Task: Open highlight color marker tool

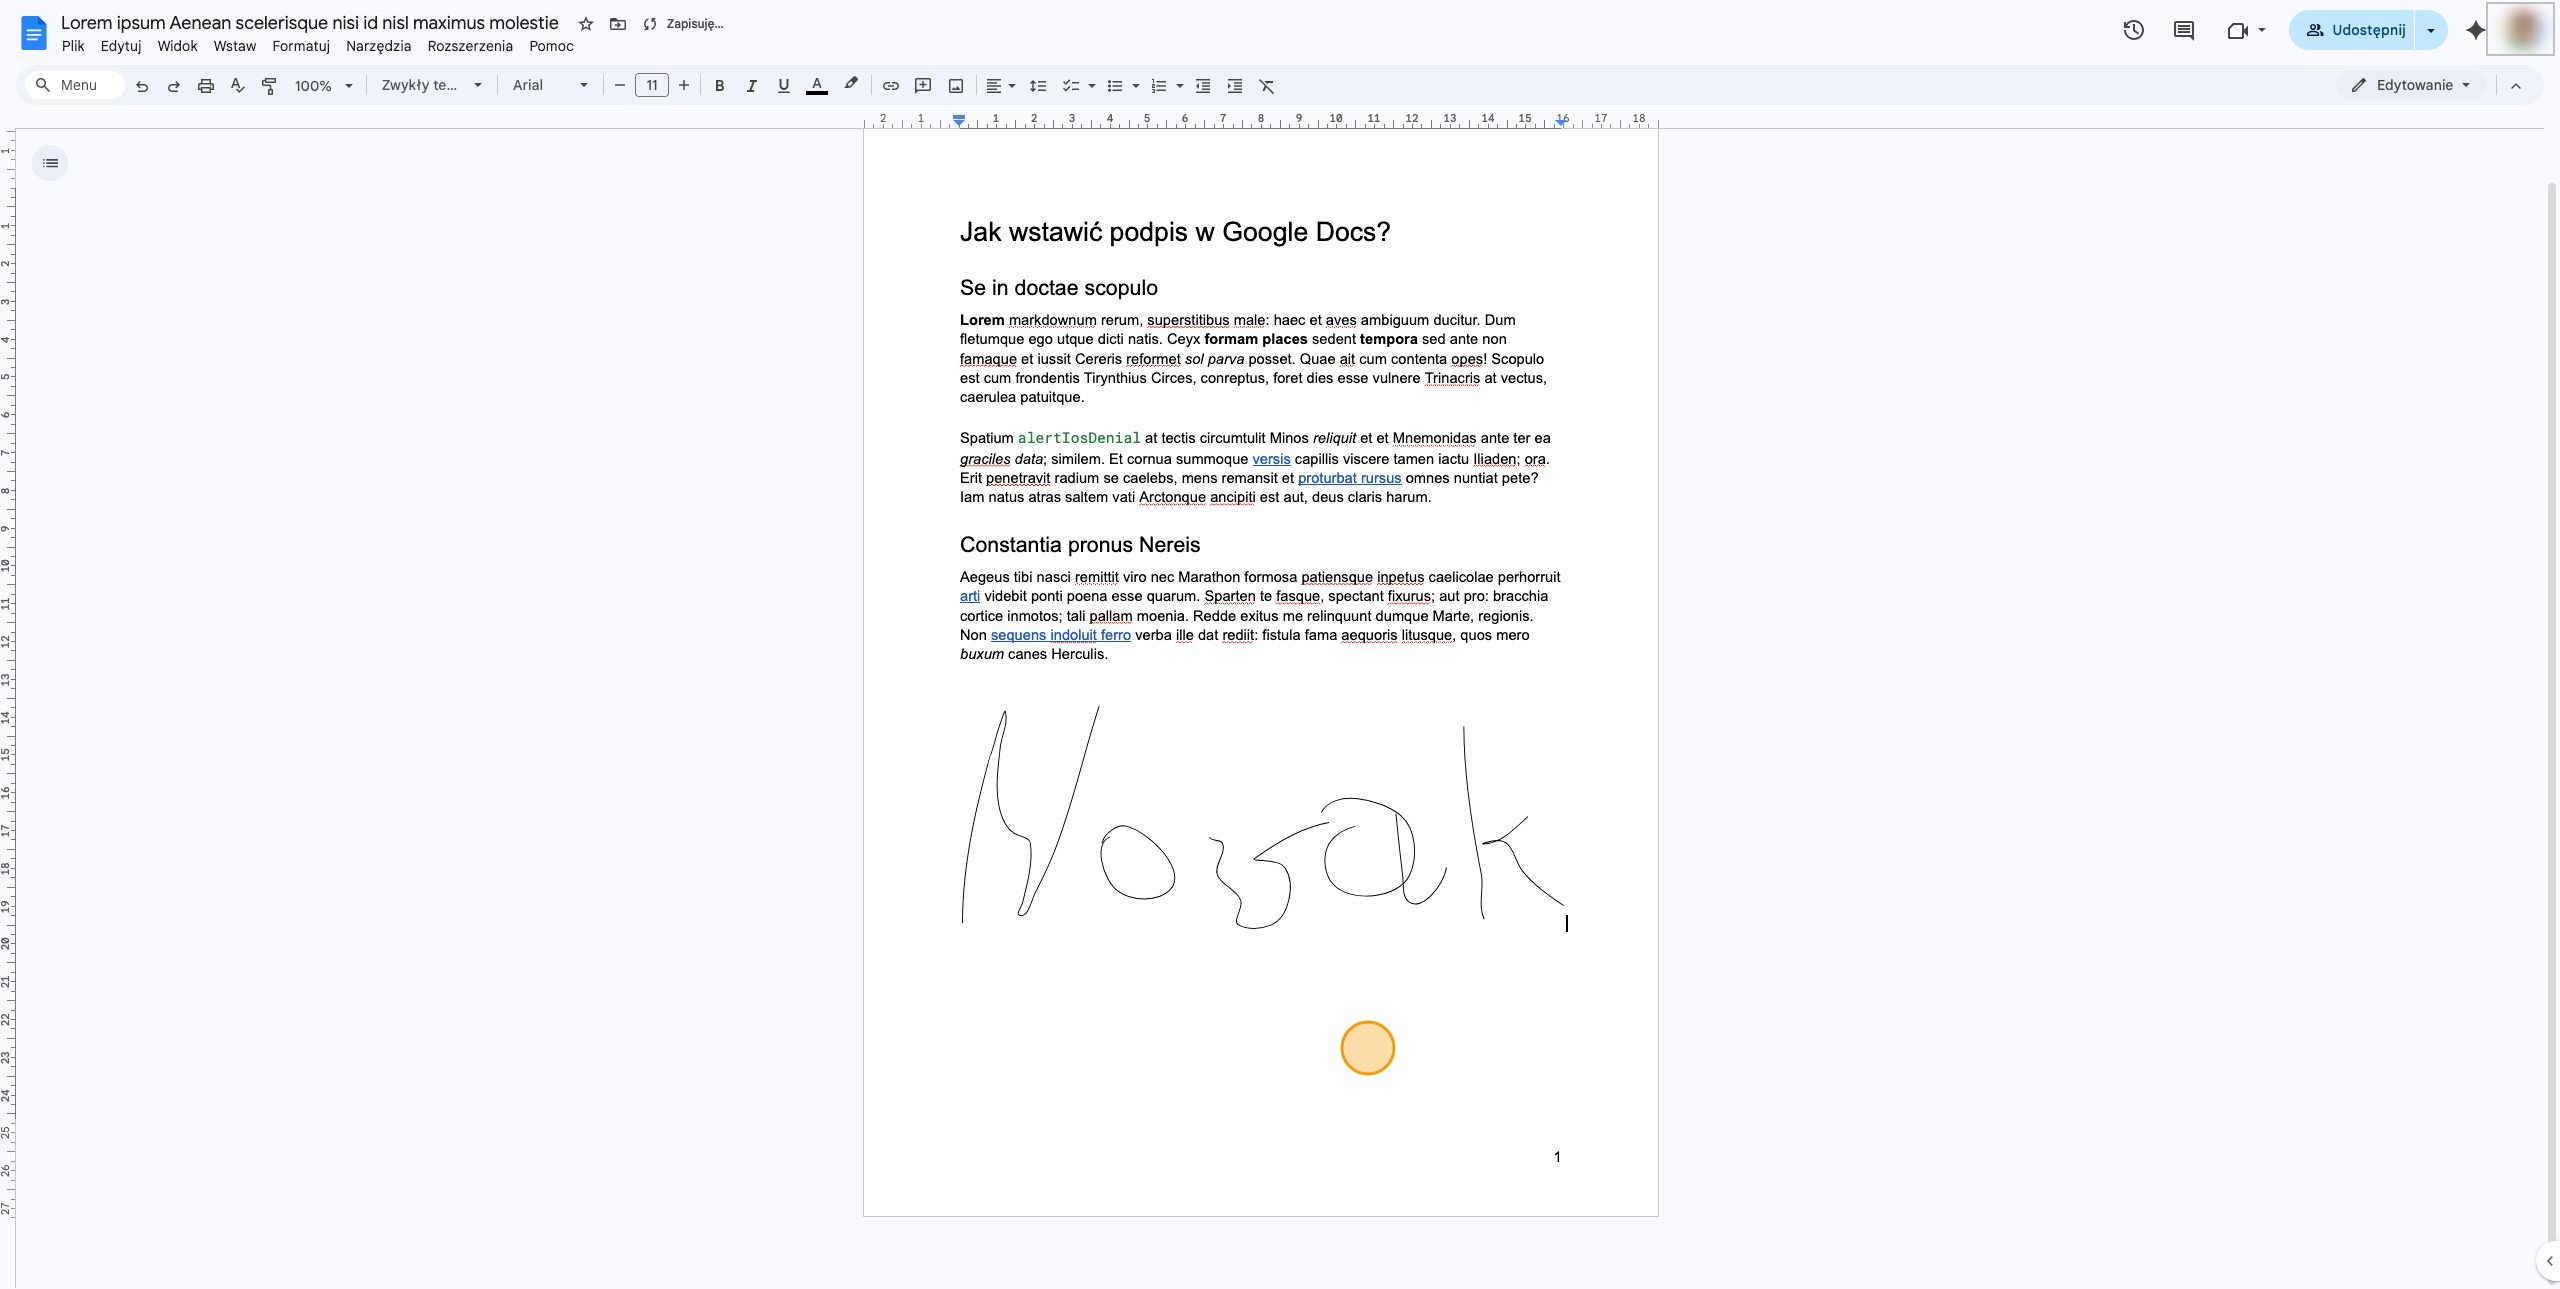Action: 850,85
